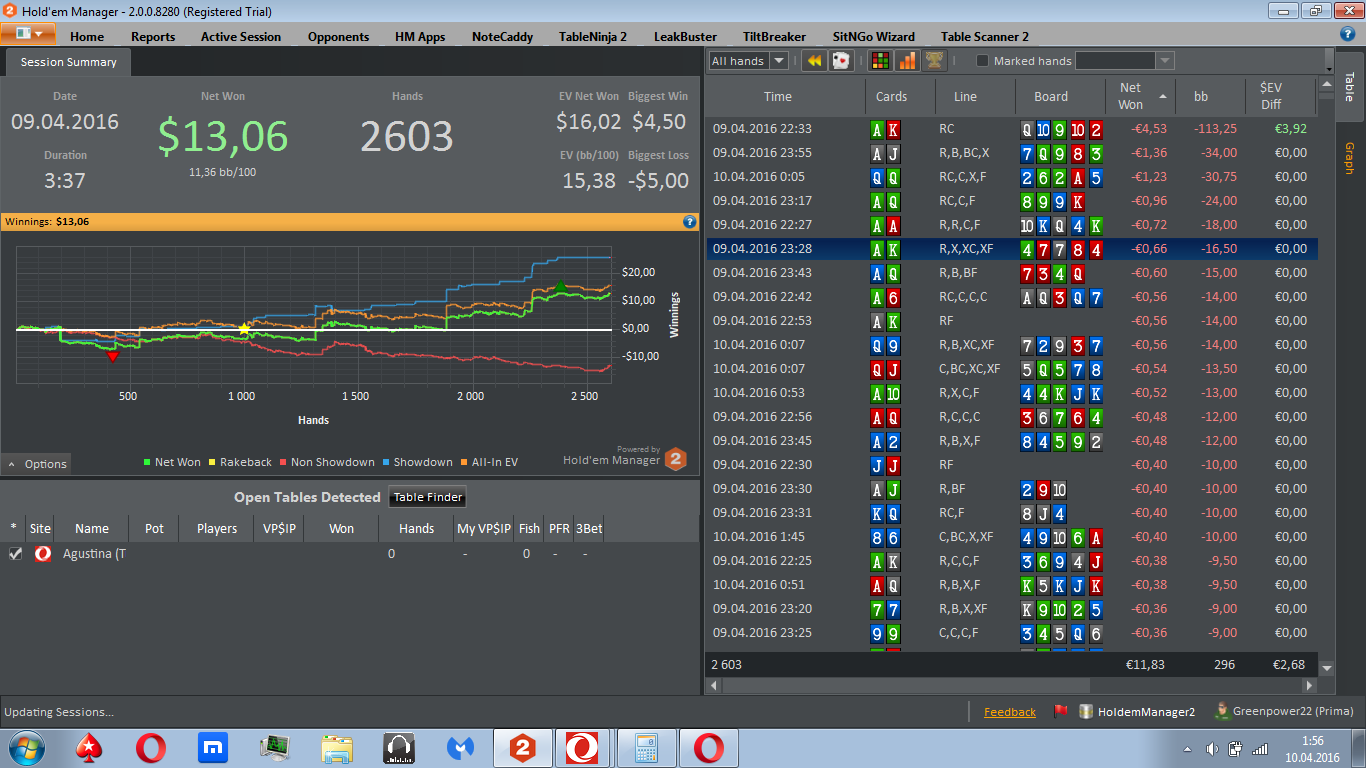Viewport: 1366px width, 768px height.
Task: Open the file explorer folder taskbar icon
Action: 337,748
